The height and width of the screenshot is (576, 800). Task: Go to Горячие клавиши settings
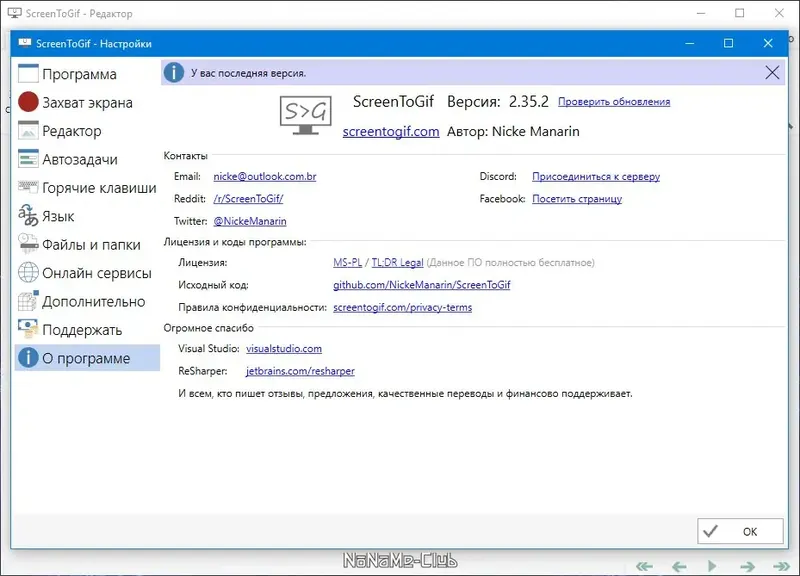point(87,187)
